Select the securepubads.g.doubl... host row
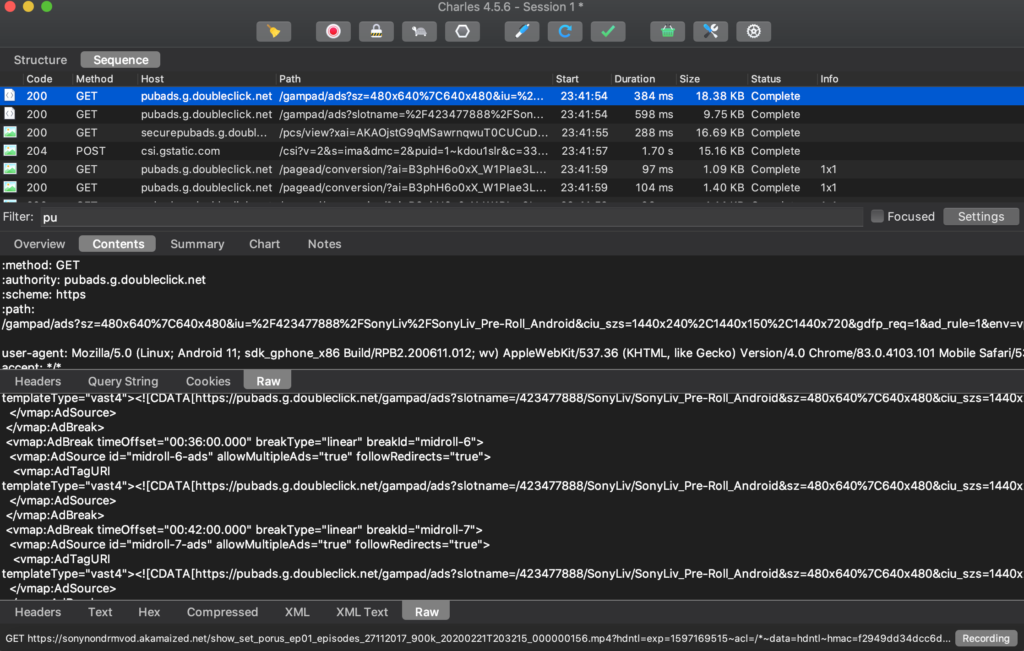 (512, 133)
